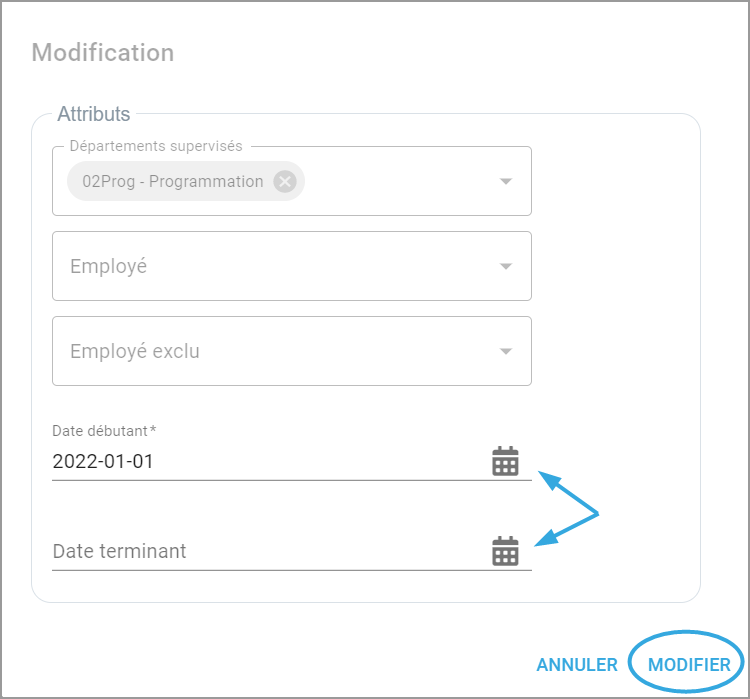Click the Modification dialog title
750x699 pixels.
click(103, 53)
